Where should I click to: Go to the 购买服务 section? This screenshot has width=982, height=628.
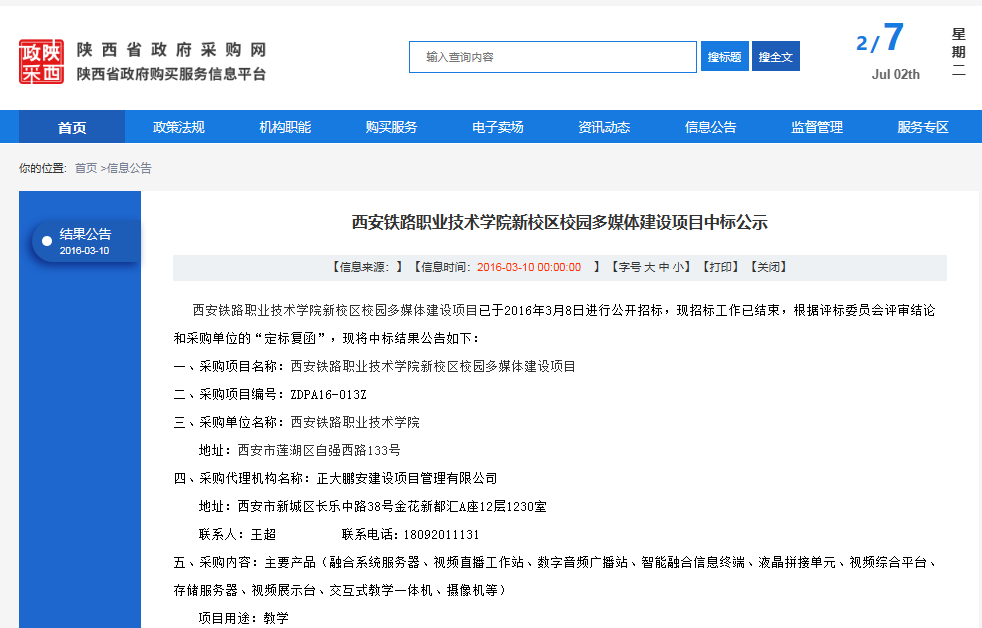391,127
